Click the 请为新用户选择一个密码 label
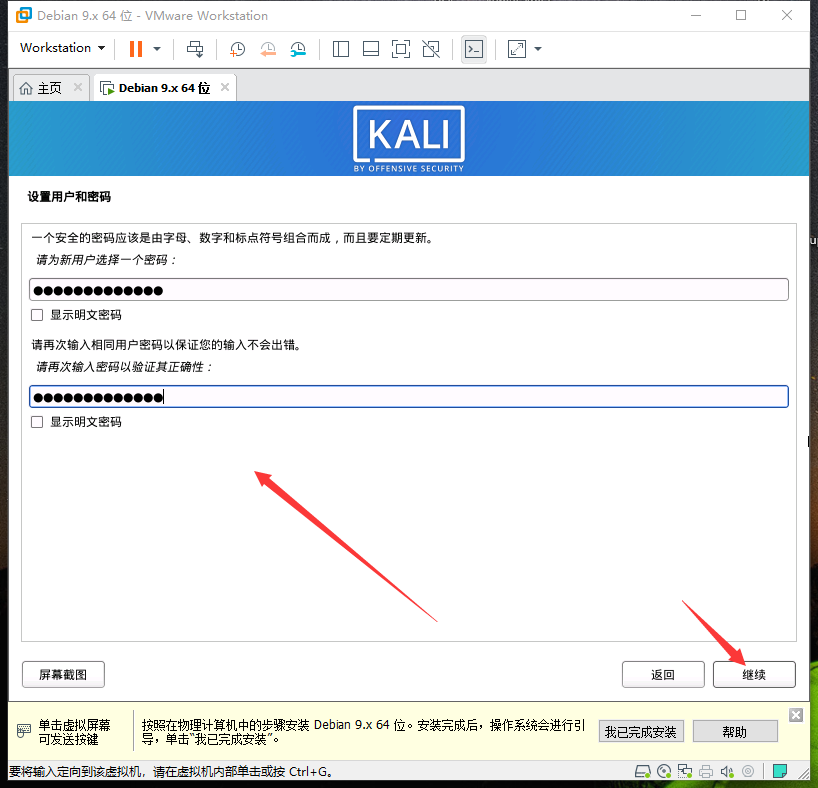The image size is (818, 788). 106,260
